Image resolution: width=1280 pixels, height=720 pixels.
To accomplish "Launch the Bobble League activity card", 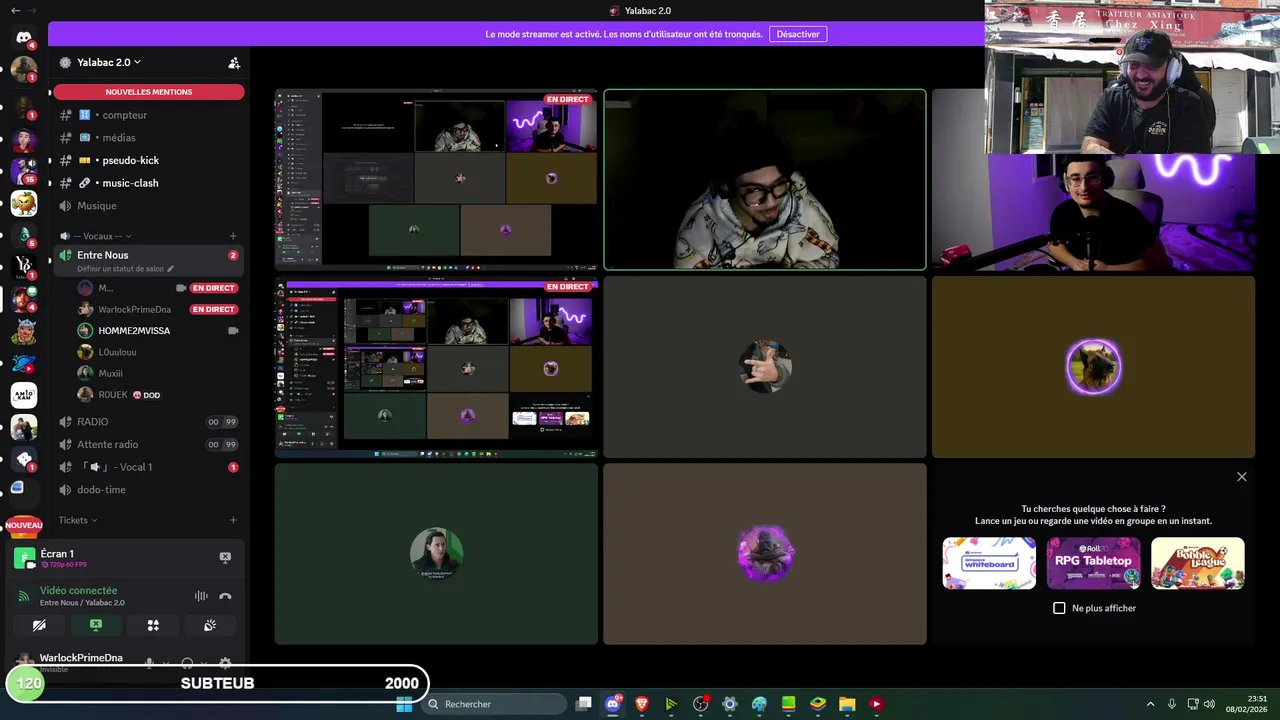I will coord(1198,563).
